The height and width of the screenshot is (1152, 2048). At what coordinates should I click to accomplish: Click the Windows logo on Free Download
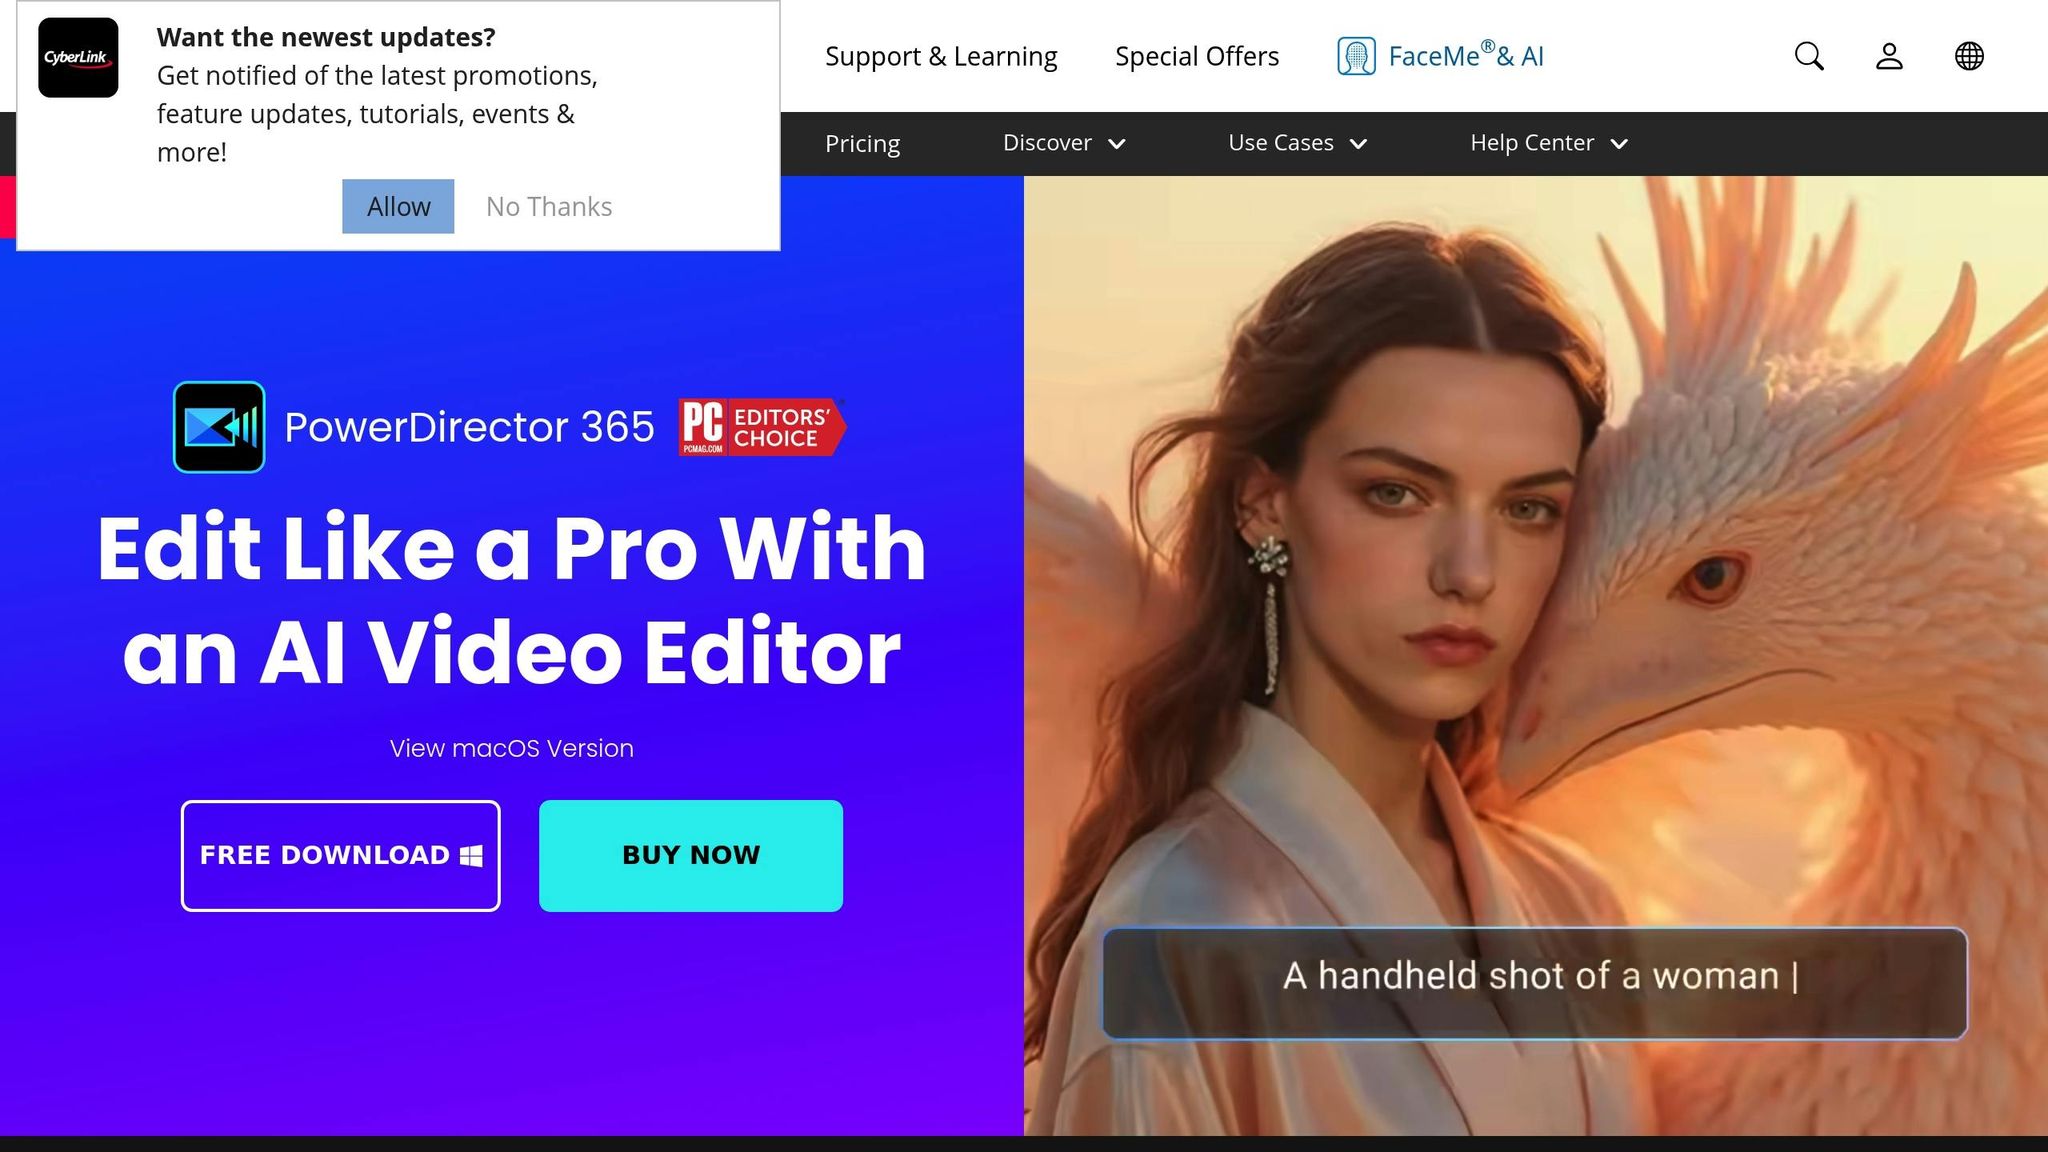tap(471, 855)
